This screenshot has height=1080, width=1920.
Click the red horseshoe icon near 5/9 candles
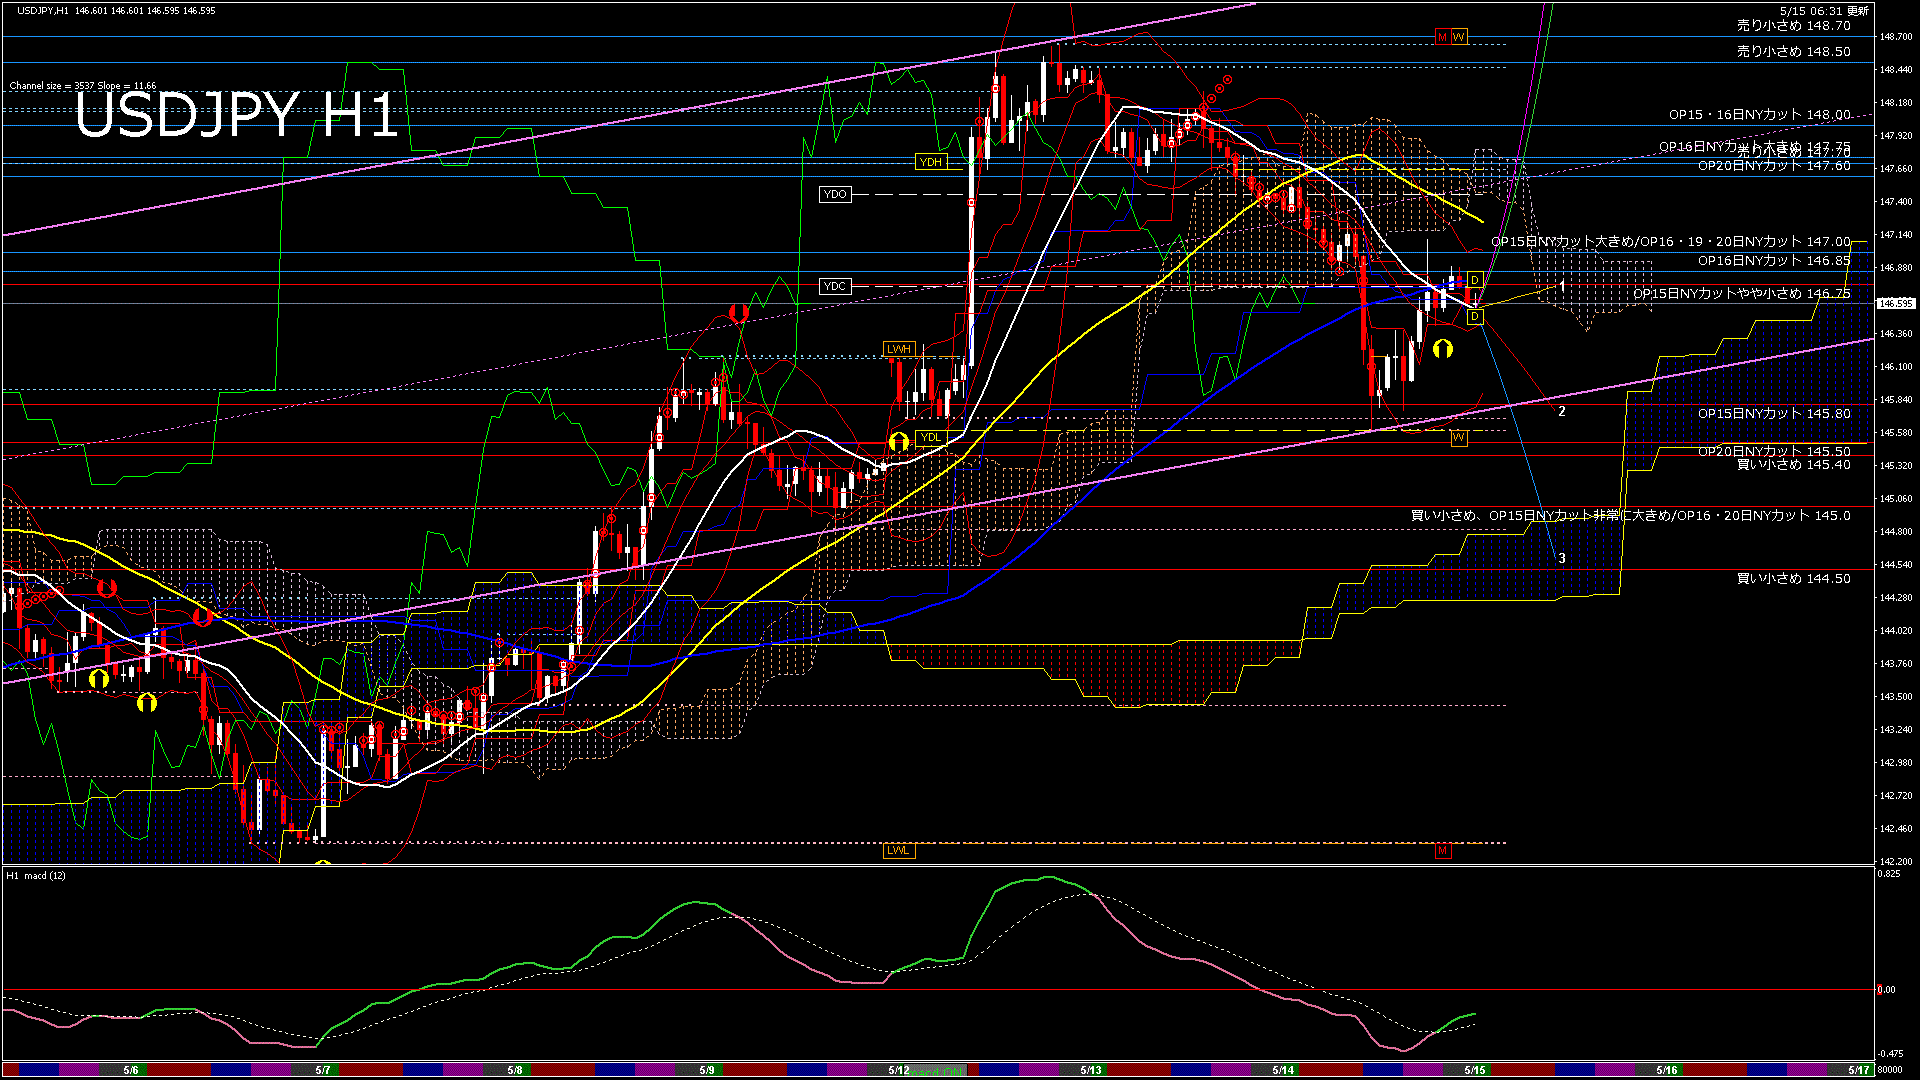(x=738, y=314)
